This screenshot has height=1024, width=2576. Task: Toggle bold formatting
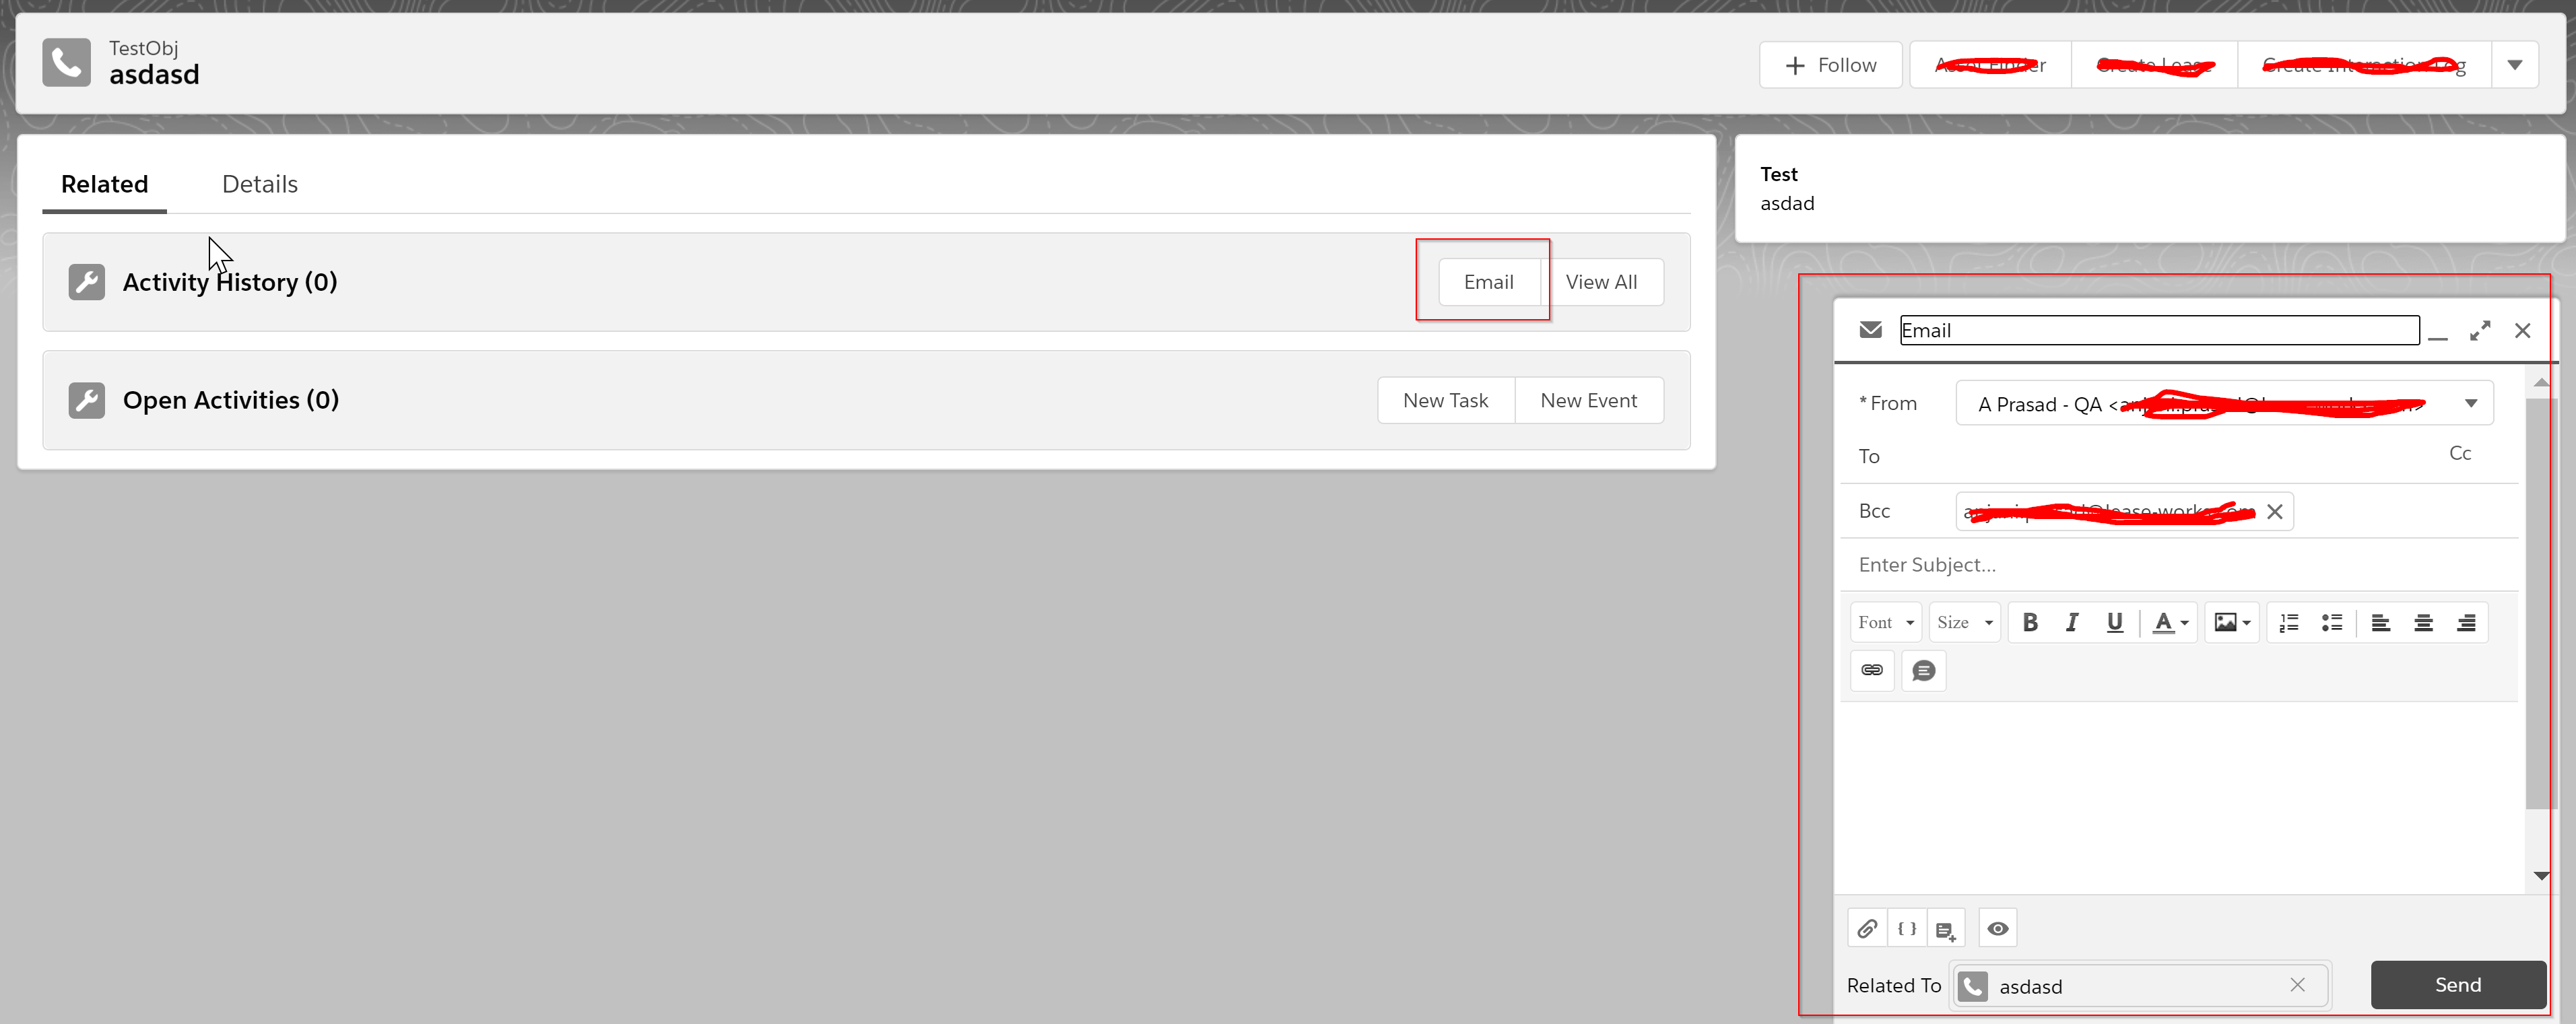[2030, 623]
